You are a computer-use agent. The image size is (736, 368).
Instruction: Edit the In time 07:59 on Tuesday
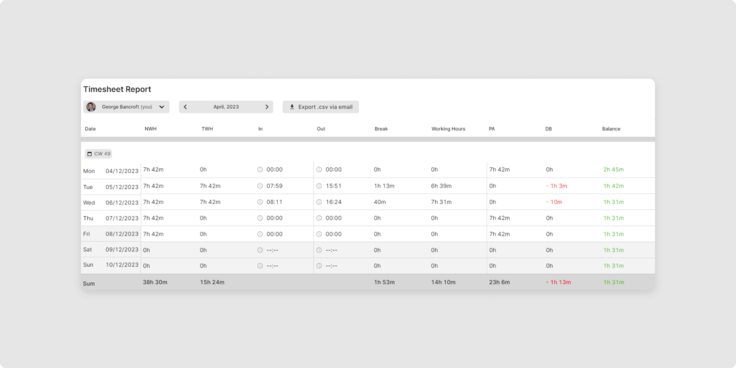click(275, 186)
